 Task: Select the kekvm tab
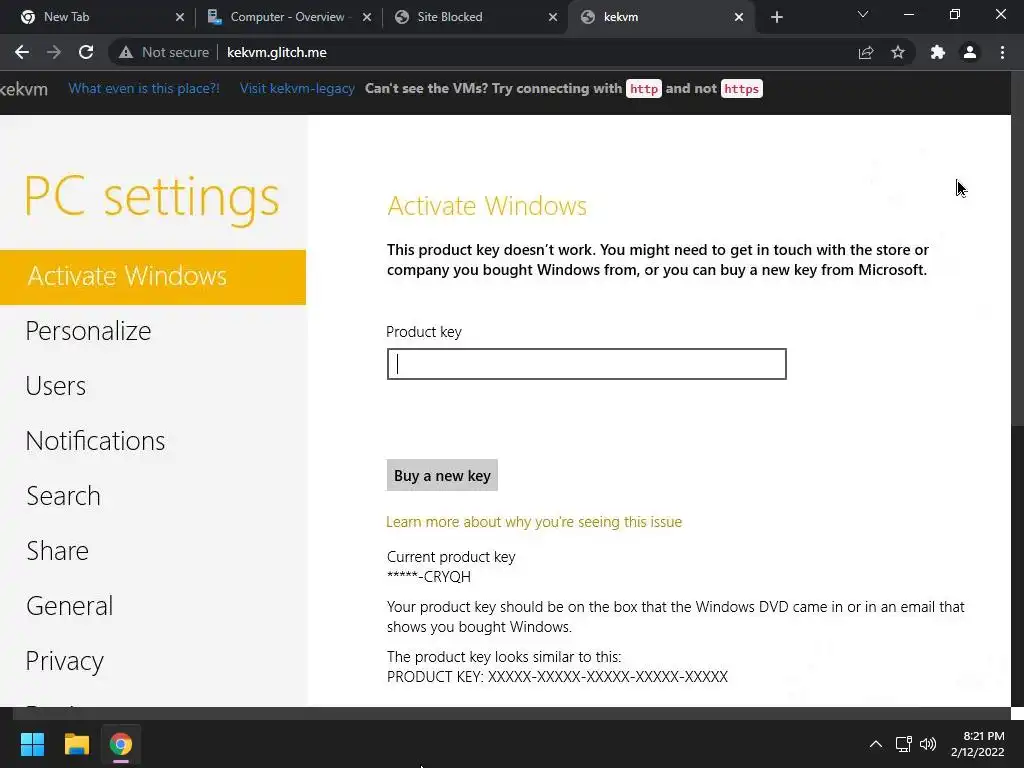tap(620, 17)
